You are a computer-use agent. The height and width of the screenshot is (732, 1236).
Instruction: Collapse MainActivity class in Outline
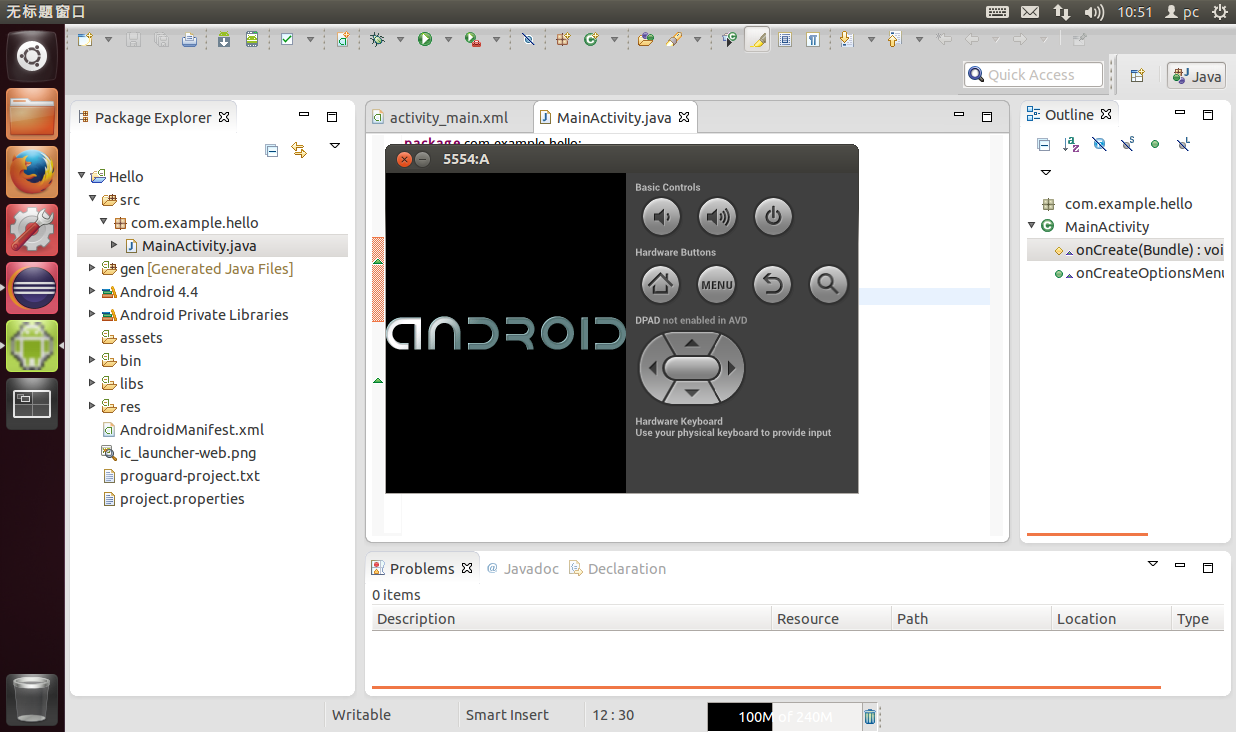(1032, 226)
